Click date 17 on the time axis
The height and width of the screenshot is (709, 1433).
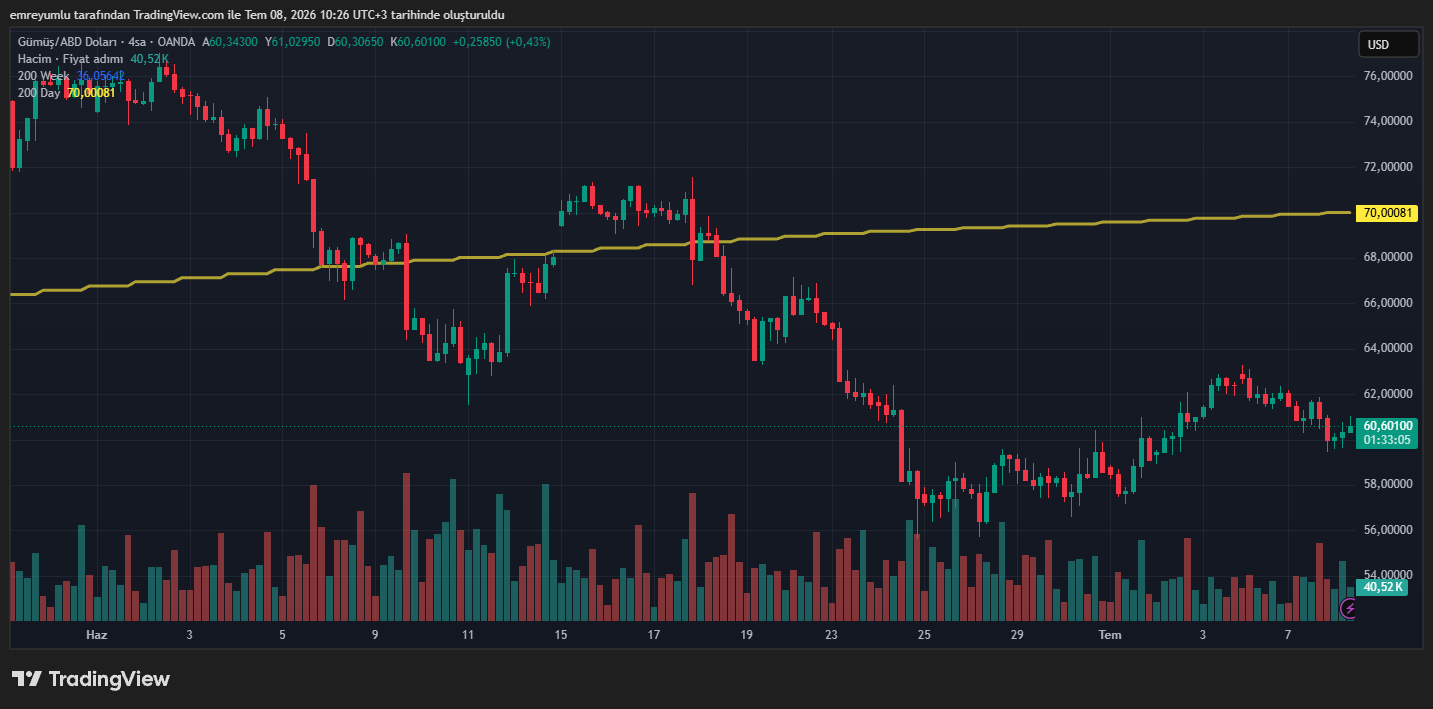point(654,635)
